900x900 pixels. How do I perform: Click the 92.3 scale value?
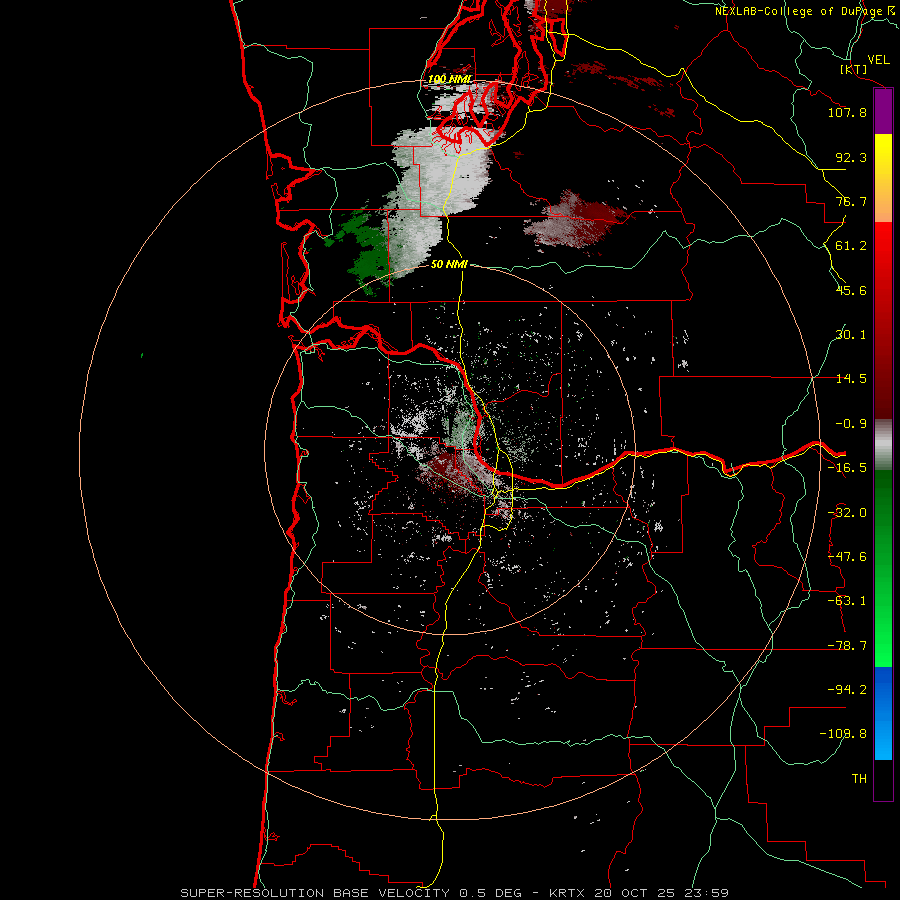851,157
